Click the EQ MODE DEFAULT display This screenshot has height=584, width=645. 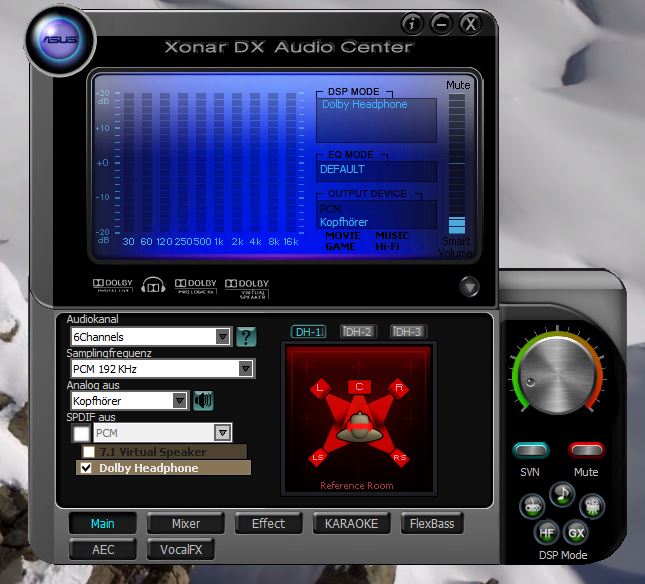pyautogui.click(x=376, y=170)
